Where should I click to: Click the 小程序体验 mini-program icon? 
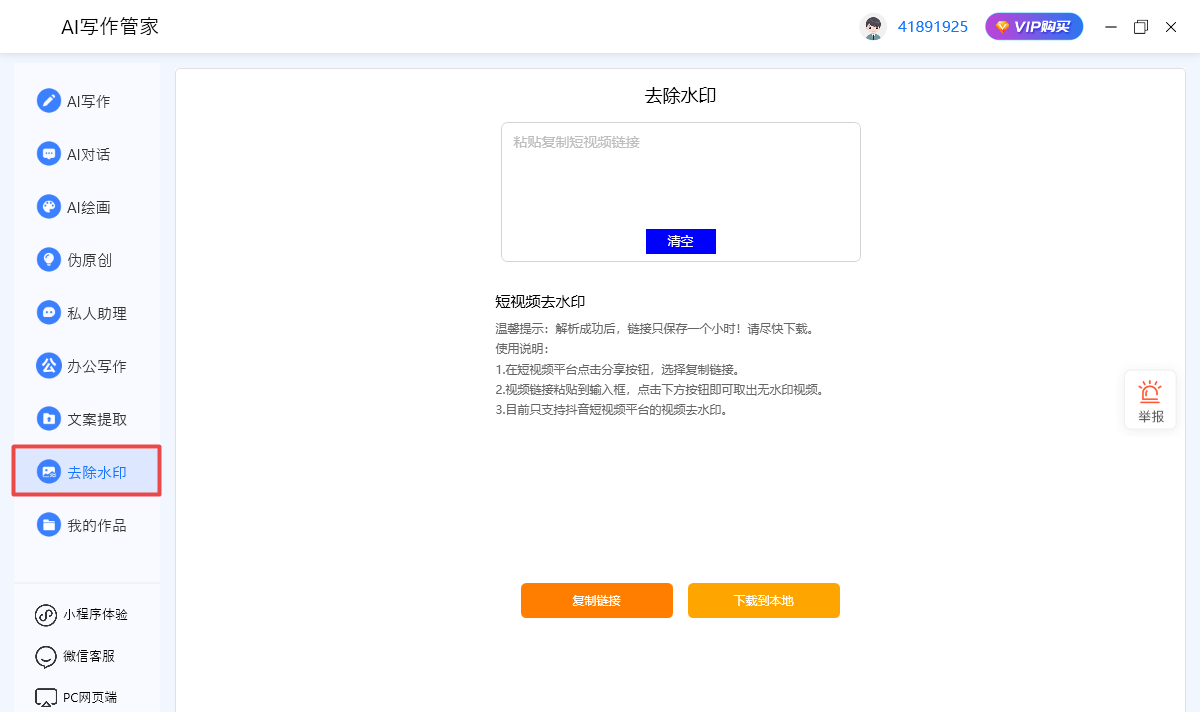pyautogui.click(x=46, y=615)
